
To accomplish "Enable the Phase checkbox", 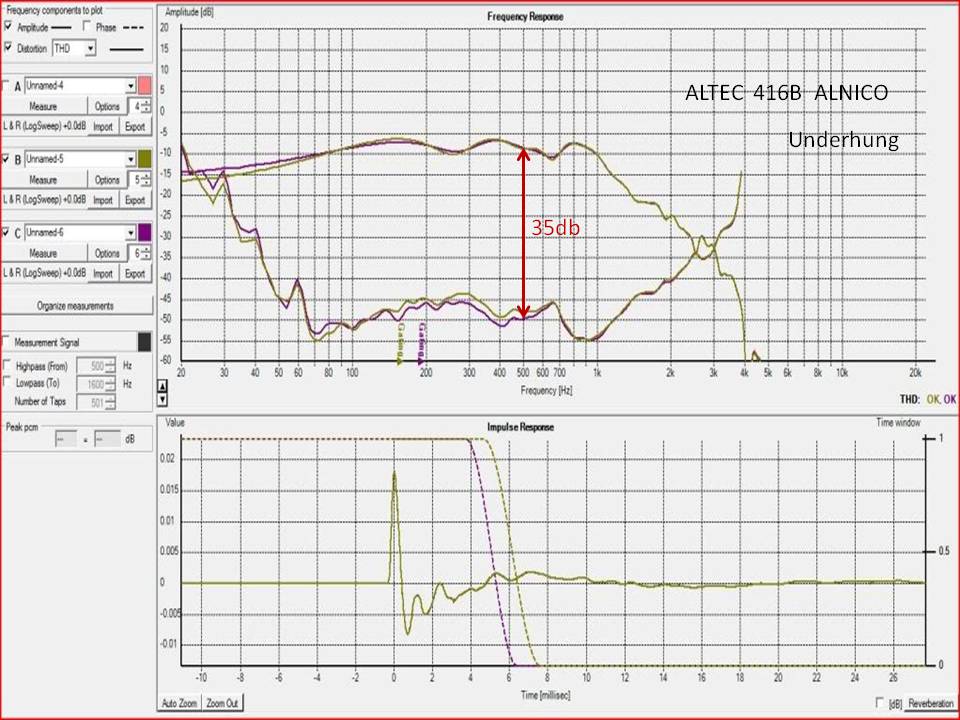I will (87, 26).
